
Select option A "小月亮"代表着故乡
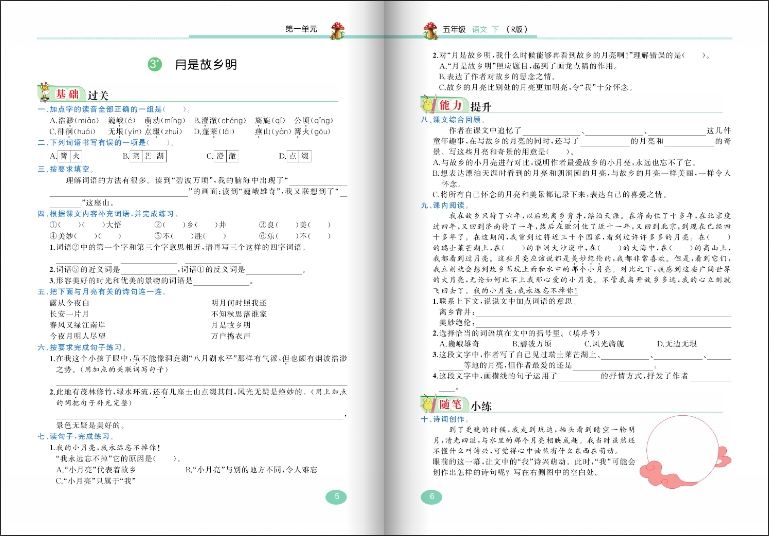coord(96,470)
